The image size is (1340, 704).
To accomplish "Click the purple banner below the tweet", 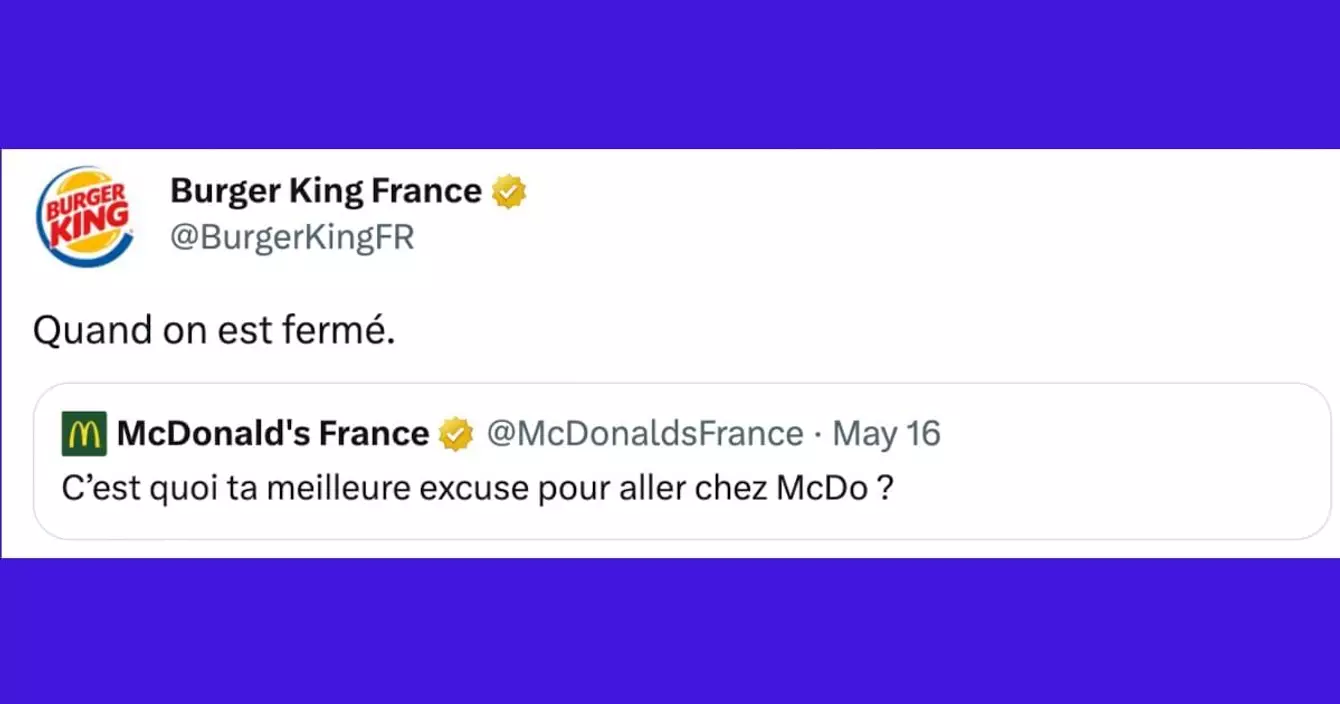I will [670, 632].
